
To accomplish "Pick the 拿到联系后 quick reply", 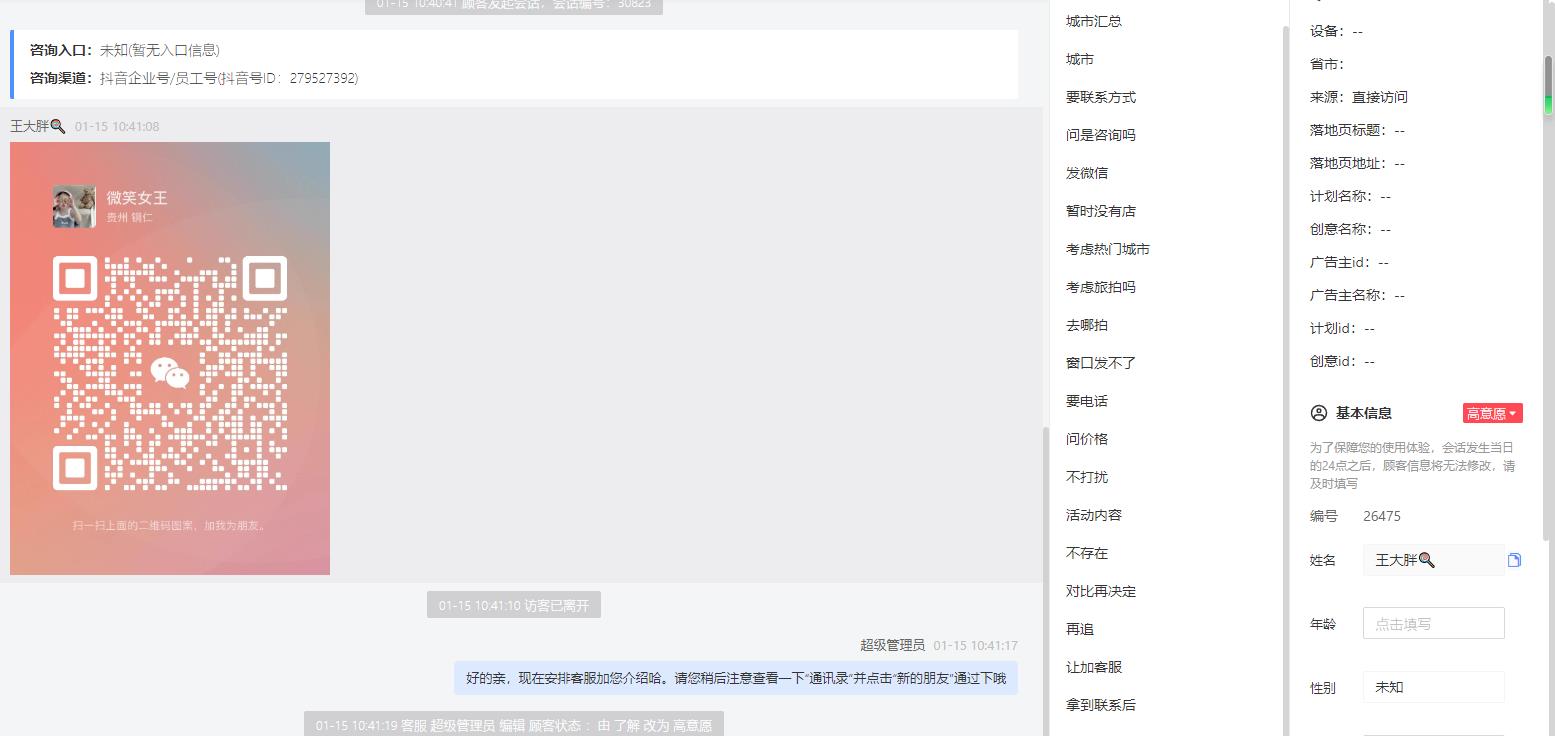I will (1101, 705).
